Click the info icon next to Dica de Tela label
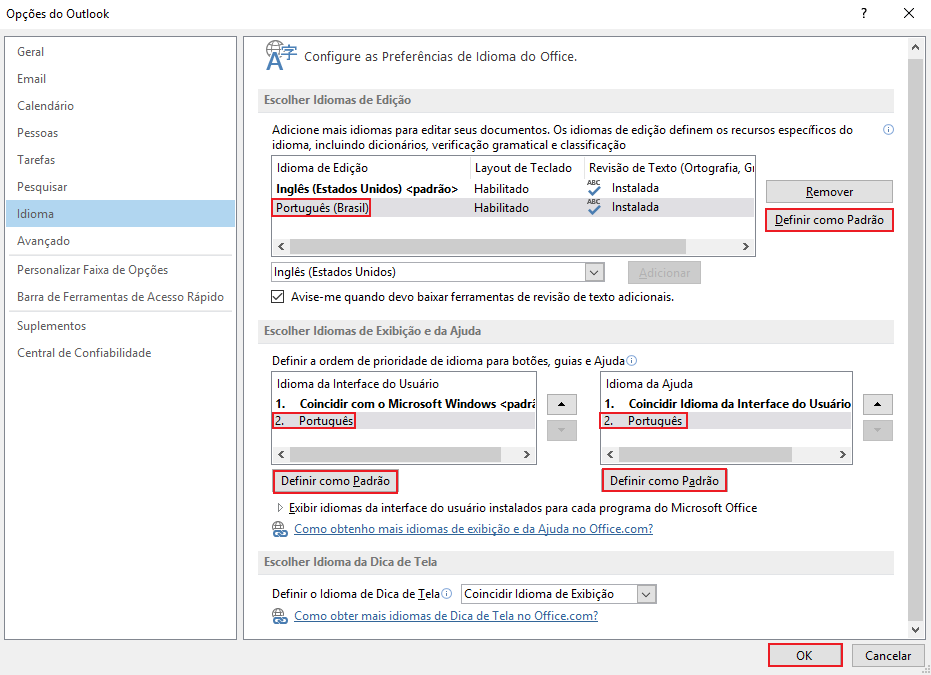 pos(447,593)
